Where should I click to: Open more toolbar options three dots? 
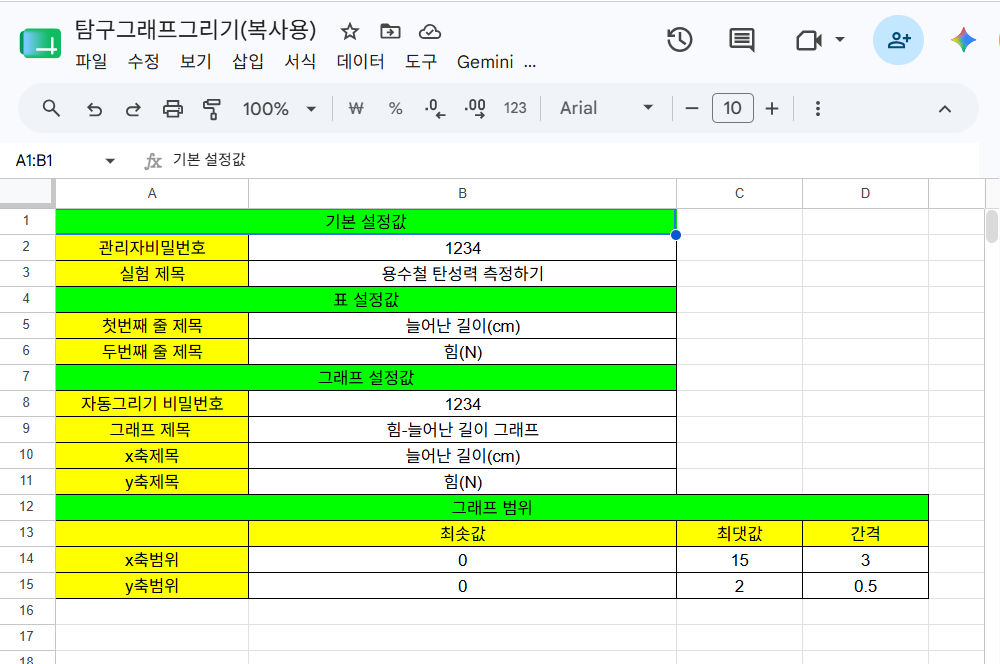[x=818, y=108]
